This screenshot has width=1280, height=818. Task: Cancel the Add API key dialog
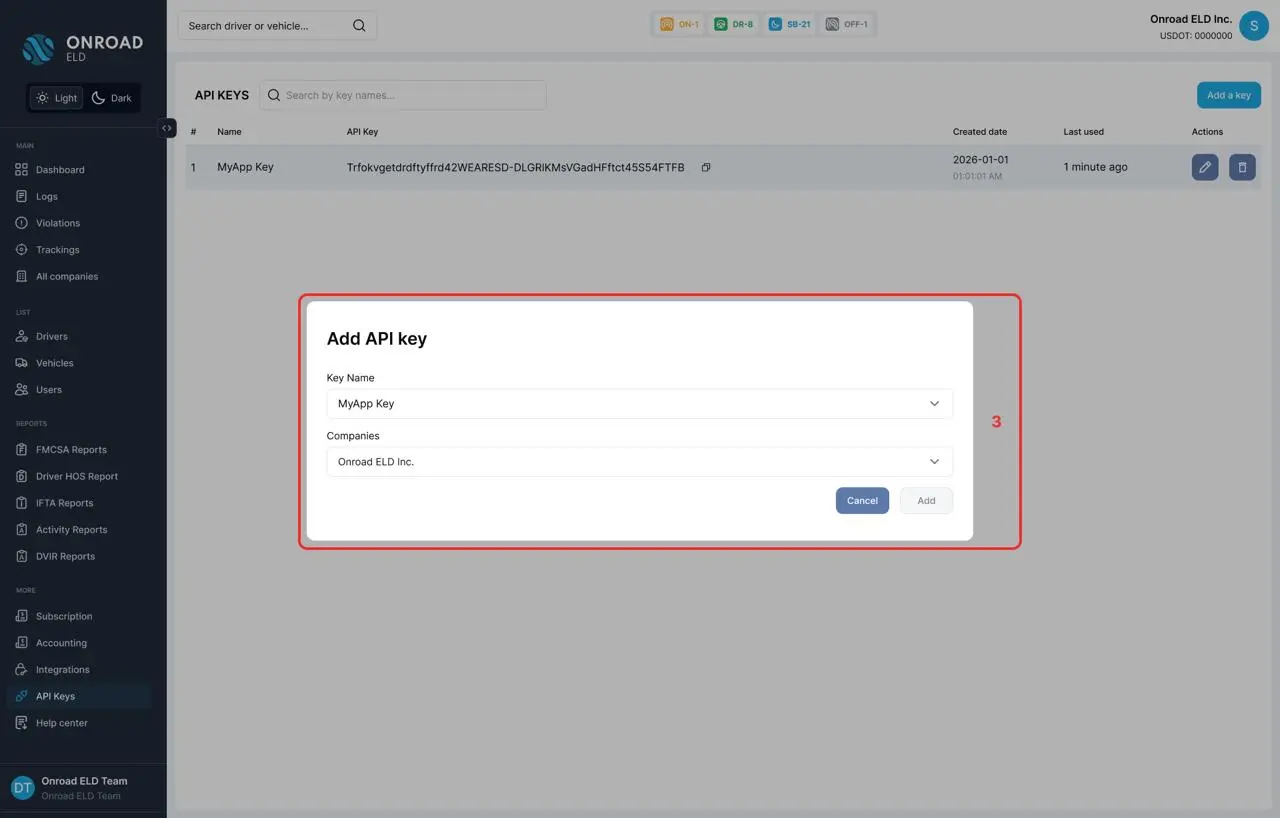(x=862, y=501)
